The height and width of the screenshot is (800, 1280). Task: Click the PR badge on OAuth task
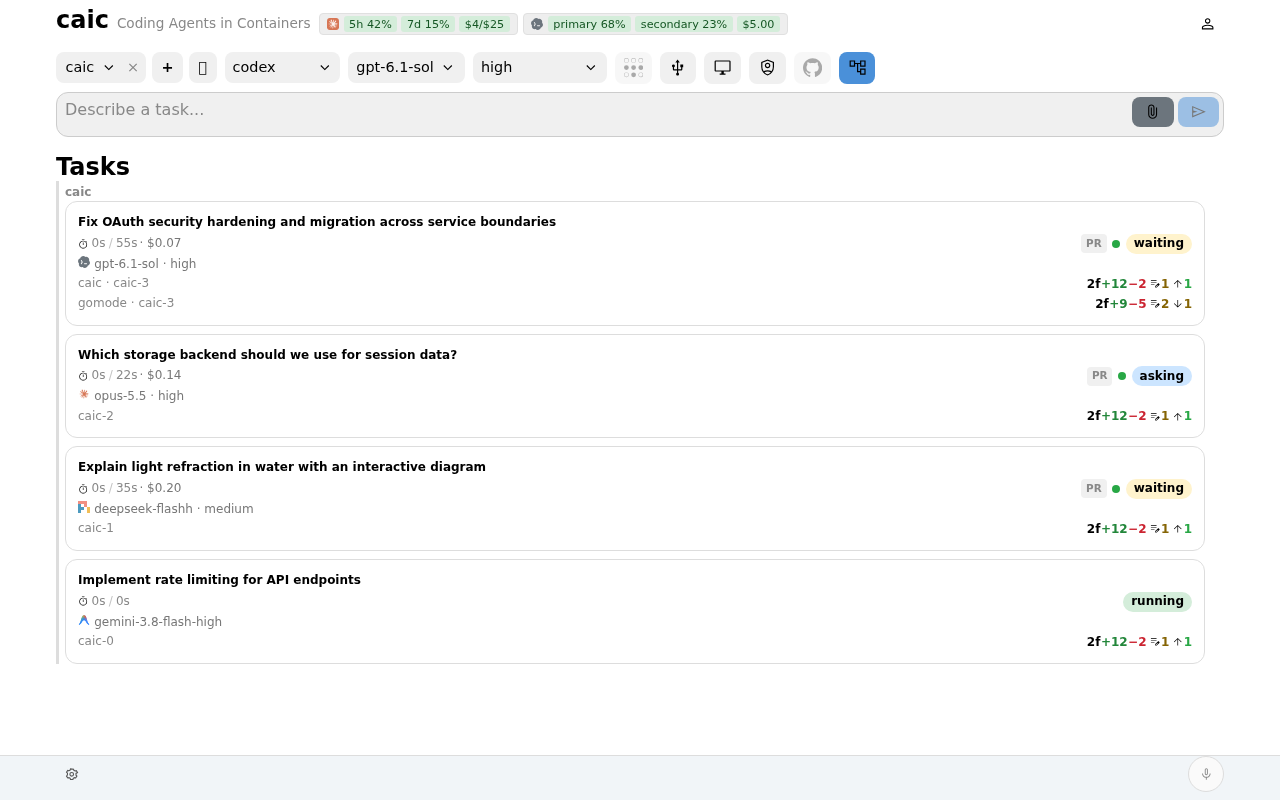click(x=1094, y=243)
